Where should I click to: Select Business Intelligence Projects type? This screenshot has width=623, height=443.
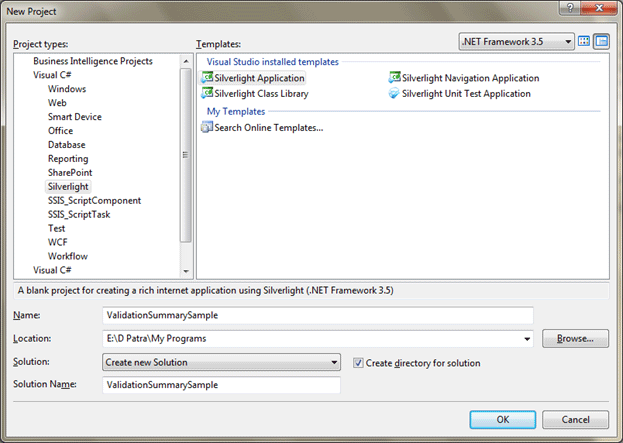point(93,61)
